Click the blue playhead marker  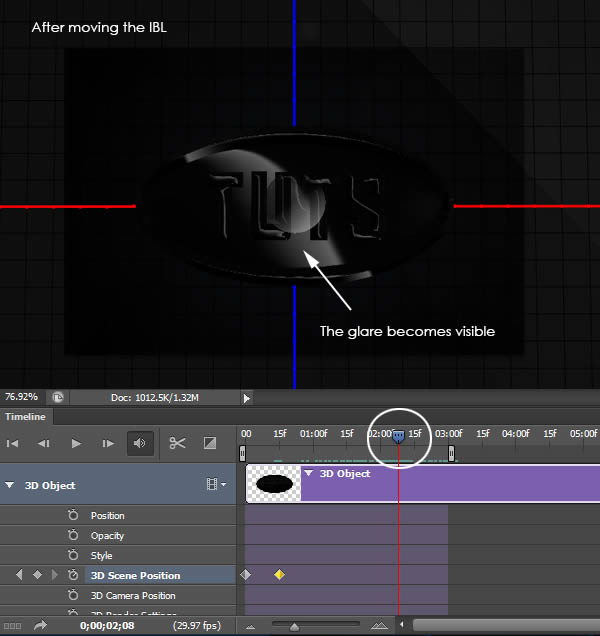coord(398,437)
